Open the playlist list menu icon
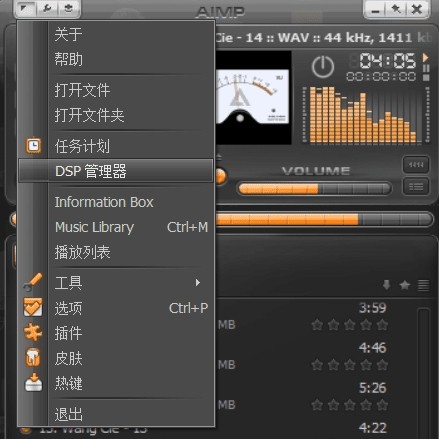 point(423,285)
